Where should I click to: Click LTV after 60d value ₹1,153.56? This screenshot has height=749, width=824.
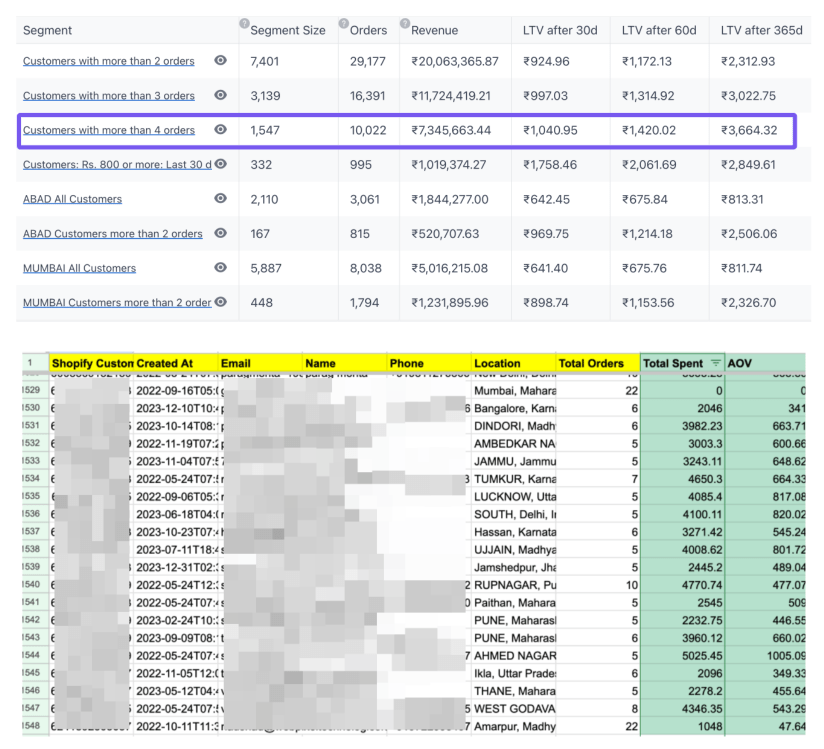(x=647, y=303)
